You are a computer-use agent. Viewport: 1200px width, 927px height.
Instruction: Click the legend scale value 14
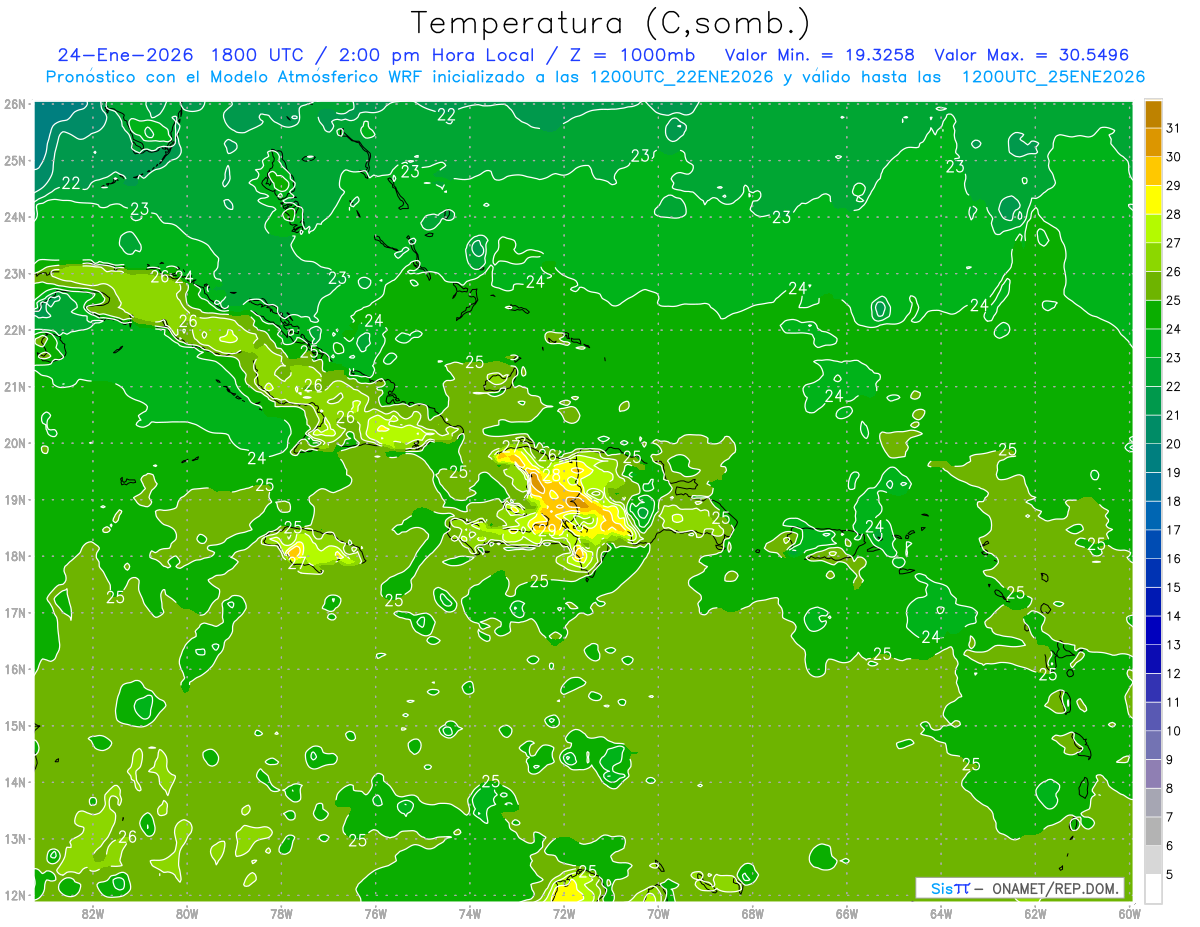click(x=1173, y=616)
